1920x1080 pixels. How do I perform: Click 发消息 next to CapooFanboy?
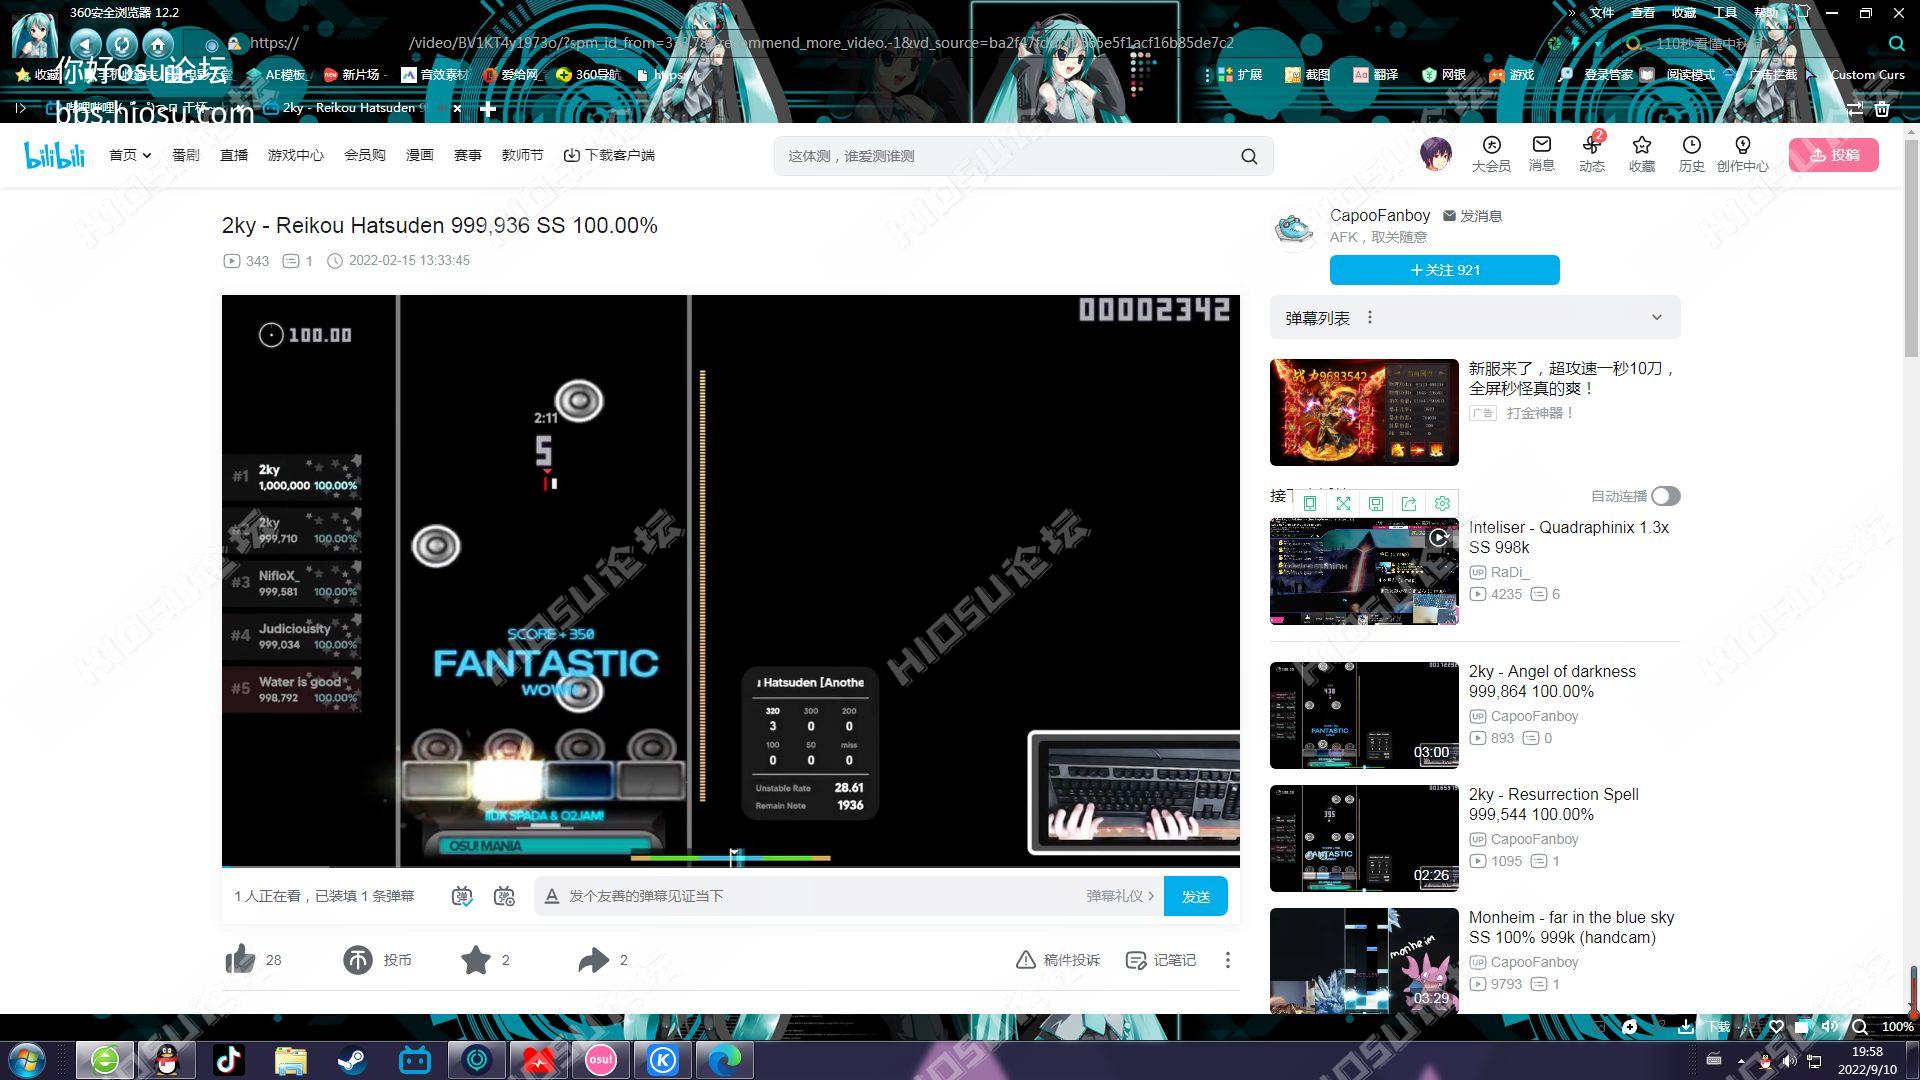(x=1472, y=216)
